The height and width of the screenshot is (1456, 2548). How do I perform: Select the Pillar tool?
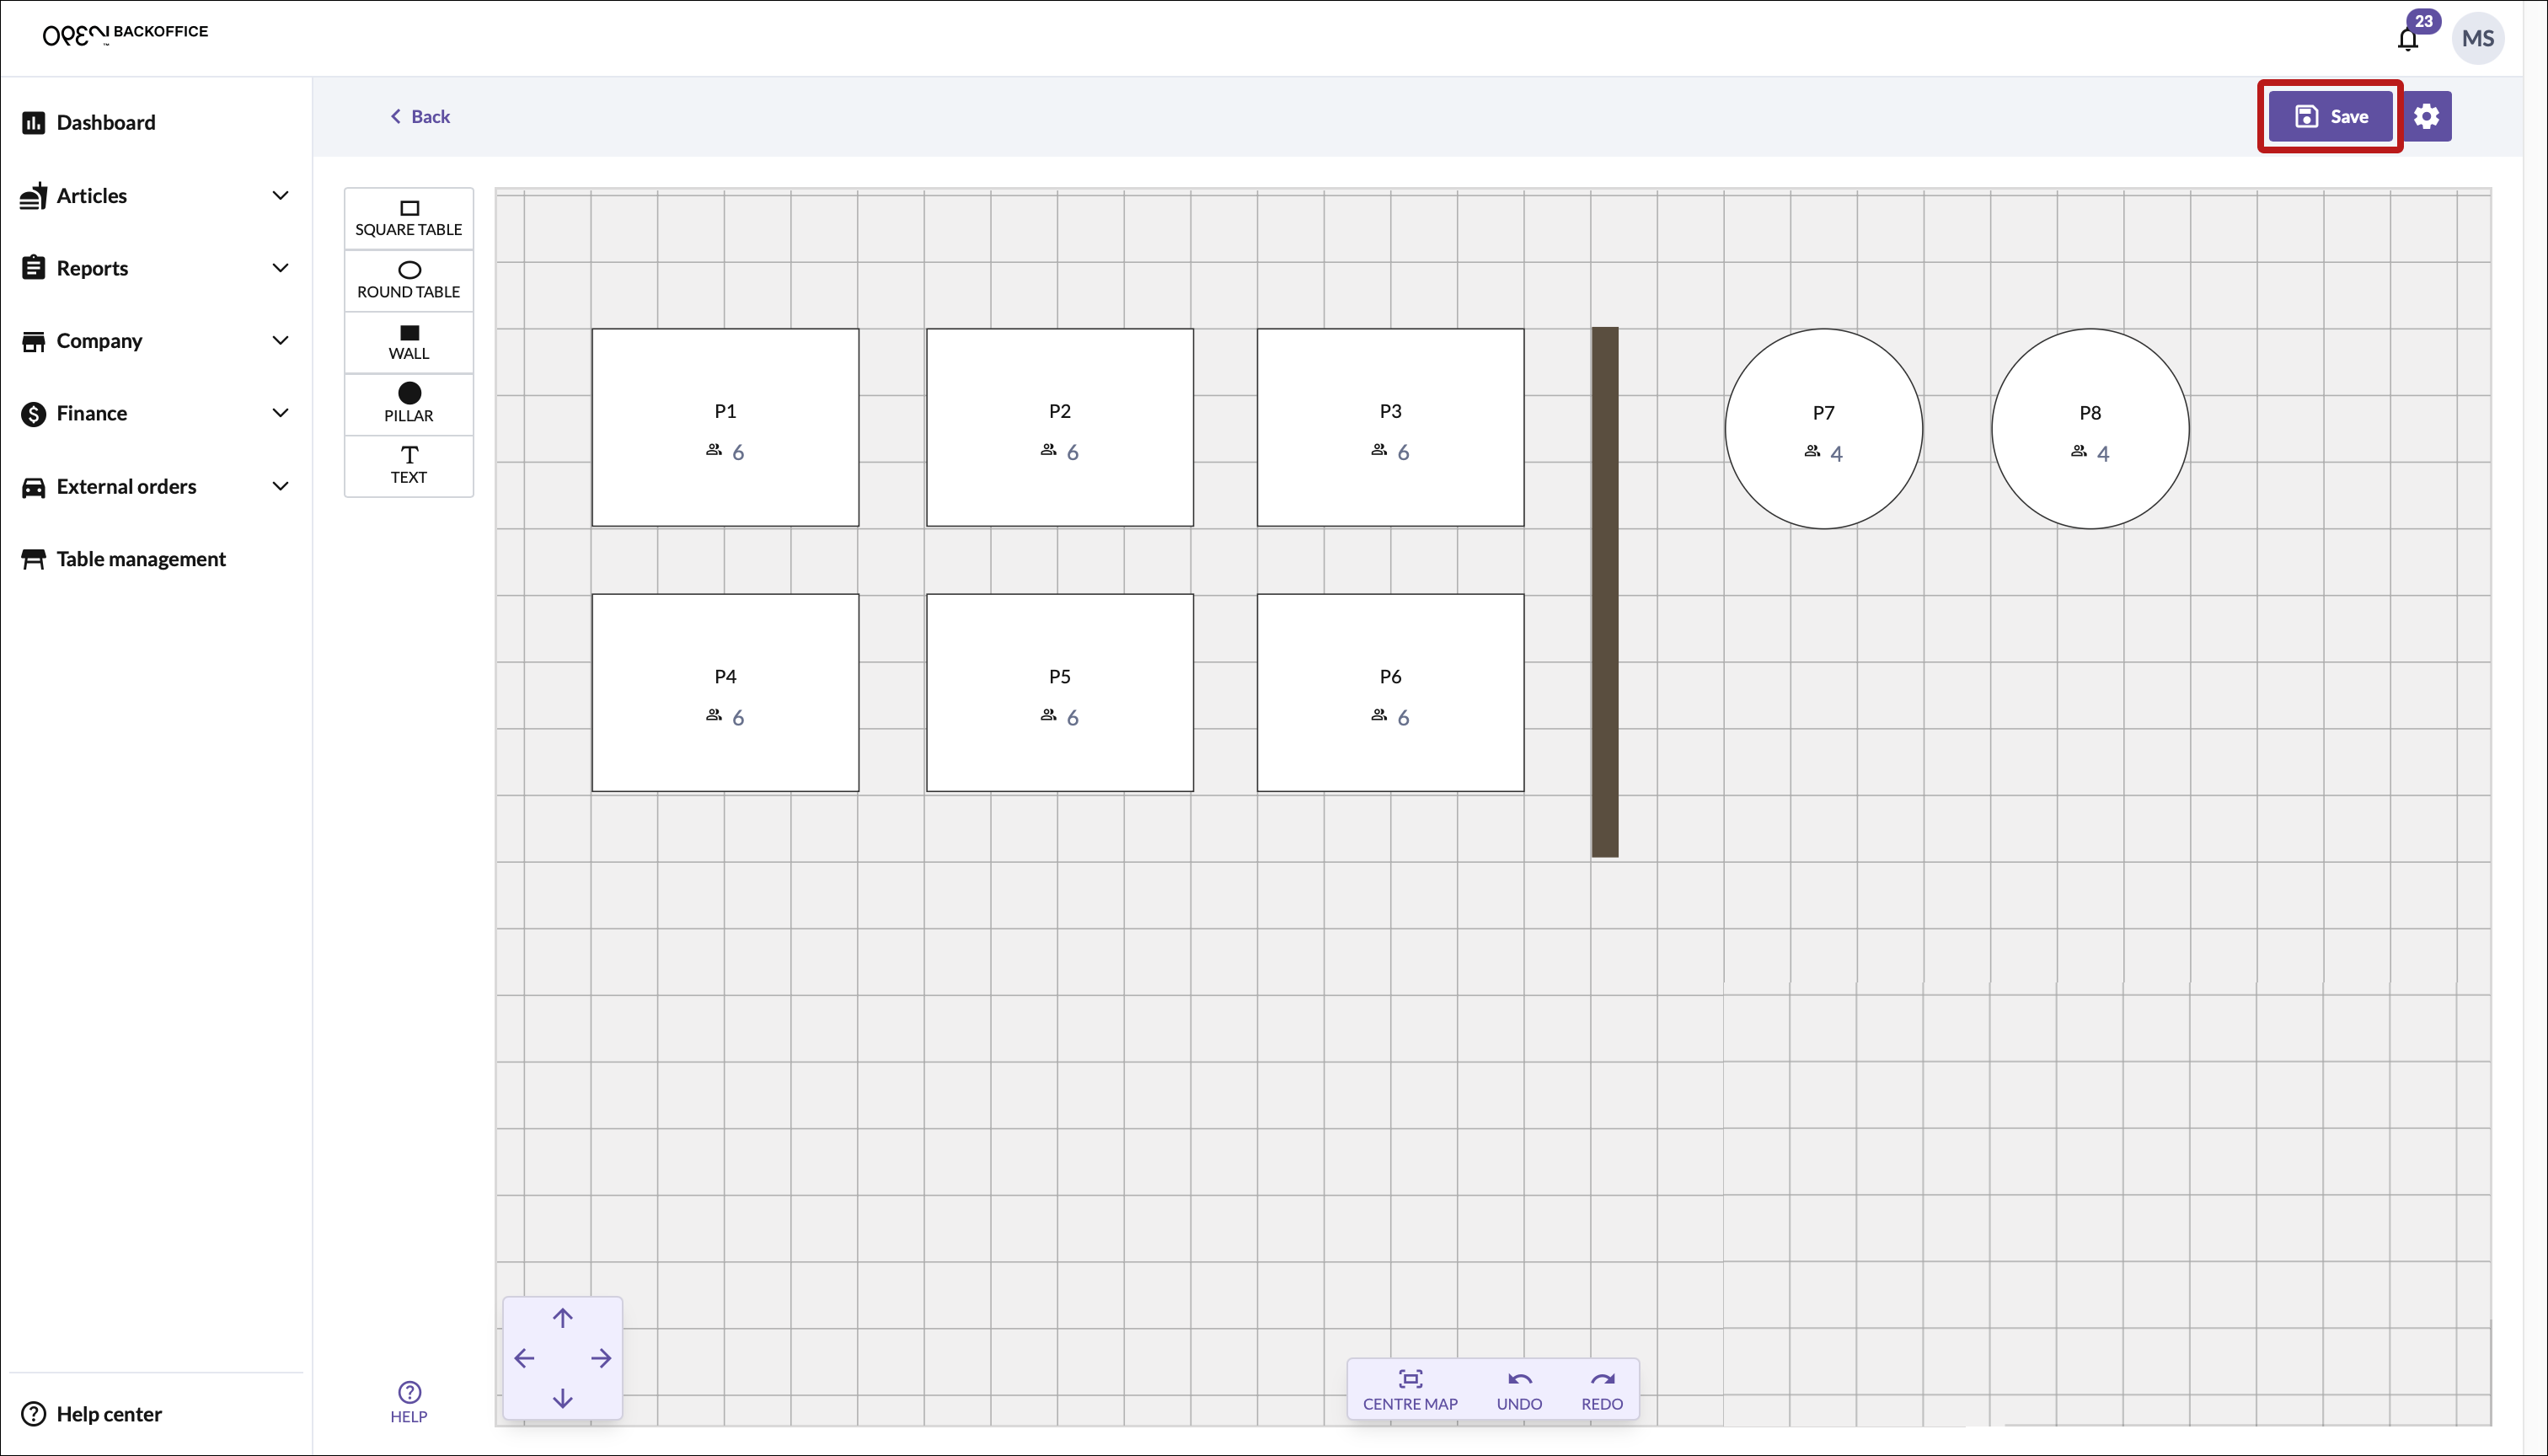408,404
